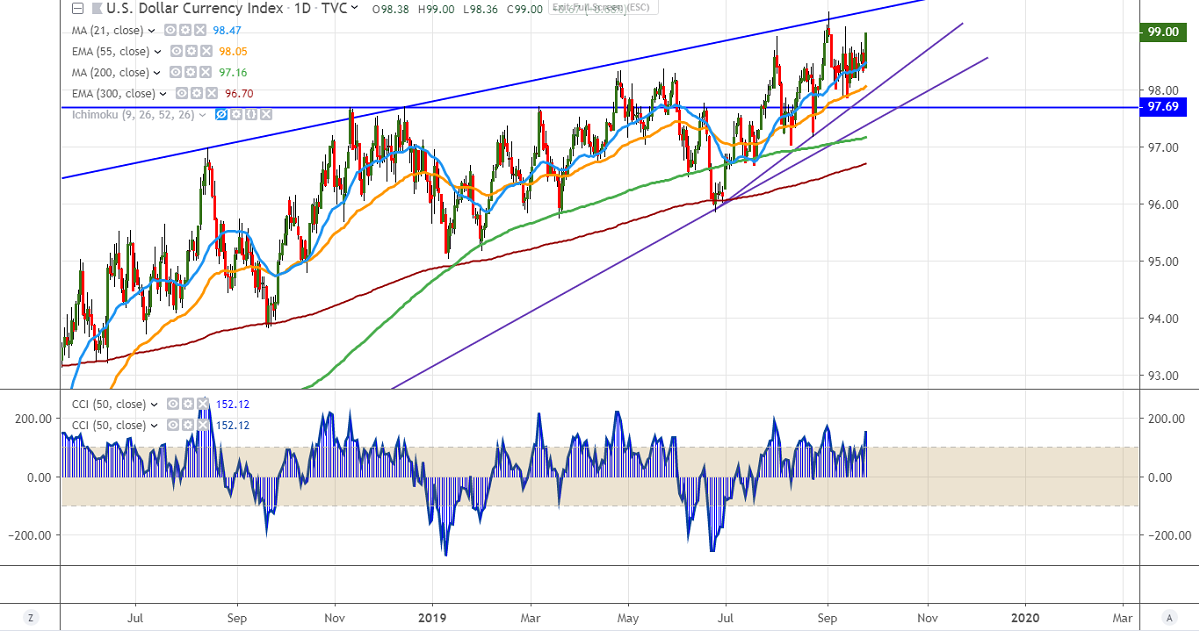Click the MA (200, close) legend label
This screenshot has height=631, width=1199.
(x=110, y=73)
